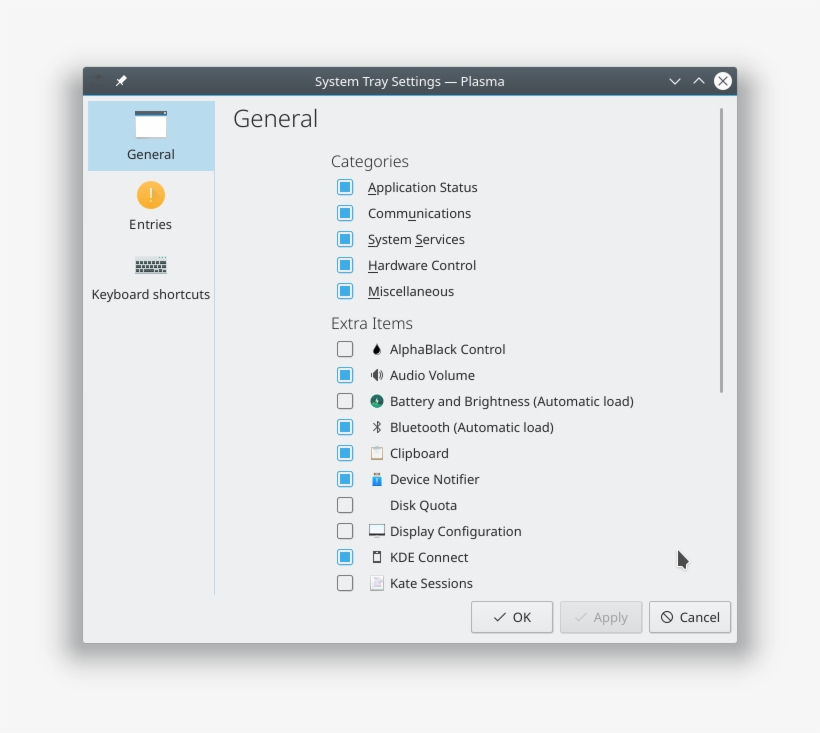Close the System Tray Settings window
This screenshot has width=820, height=733.
pyautogui.click(x=723, y=81)
